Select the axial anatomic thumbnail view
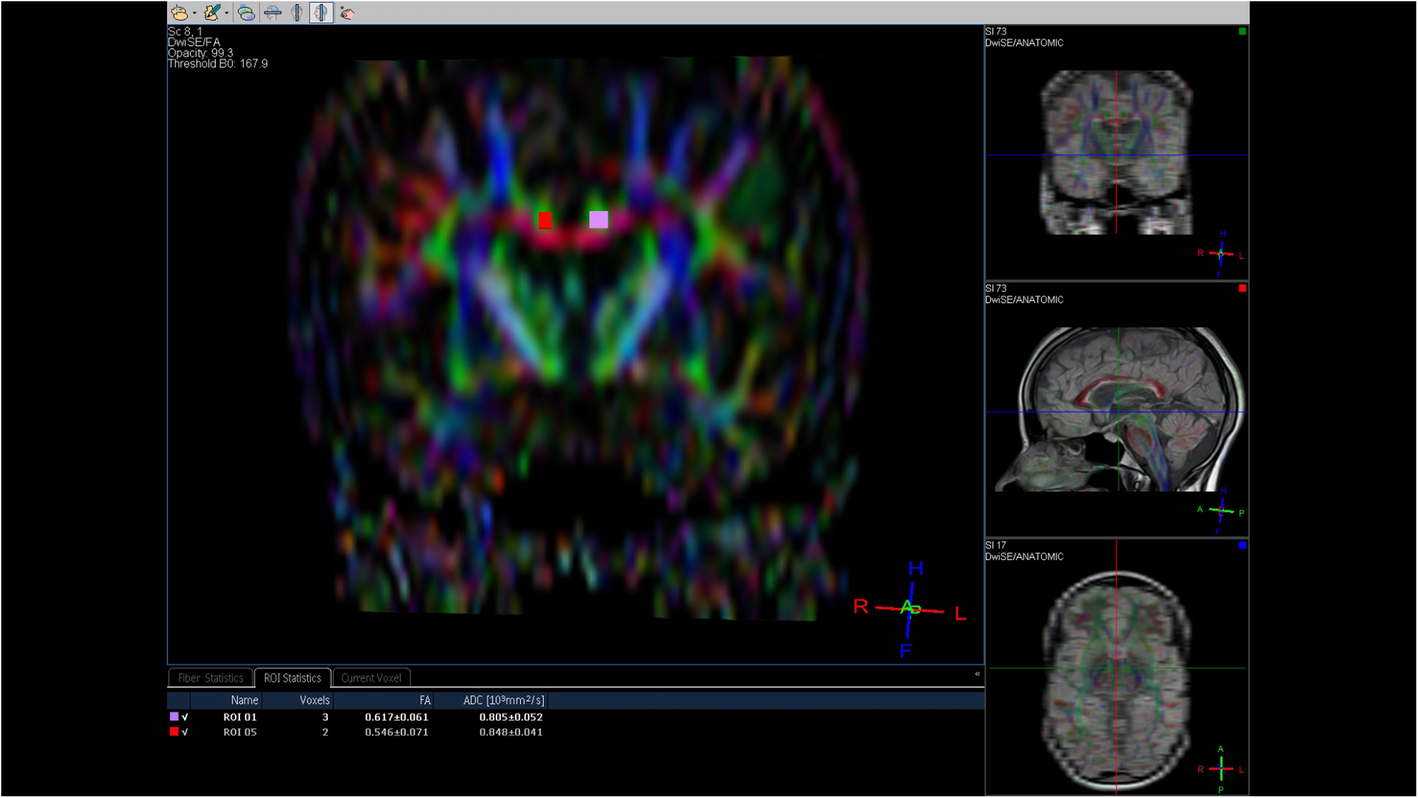Viewport: 1418px width, 798px height. pos(1117,667)
